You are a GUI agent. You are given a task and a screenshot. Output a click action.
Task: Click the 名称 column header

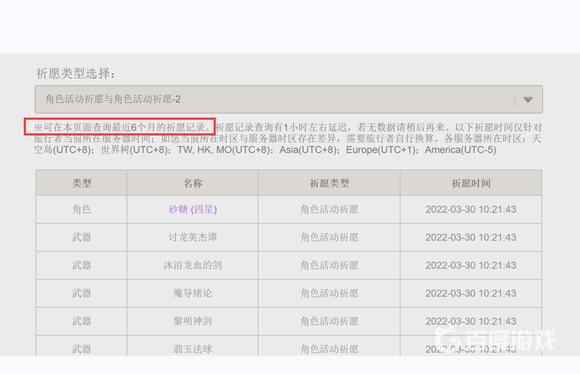(x=193, y=183)
